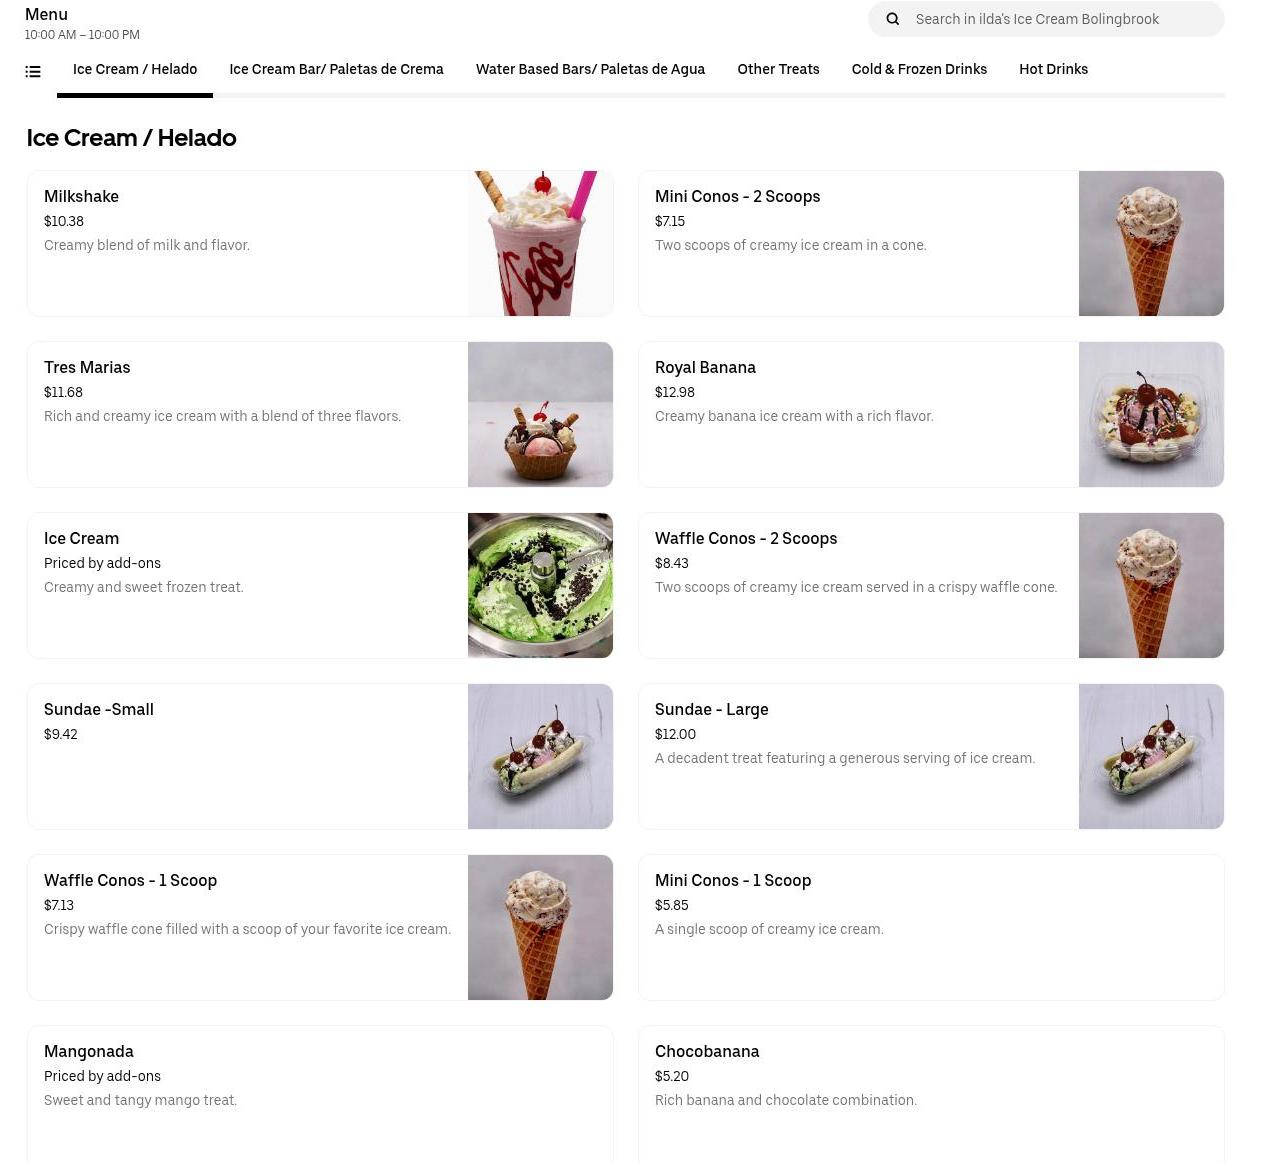Switch to Ice Cream Bar/ Paletas de Crema tab
The height and width of the screenshot is (1163, 1270).
pos(336,69)
